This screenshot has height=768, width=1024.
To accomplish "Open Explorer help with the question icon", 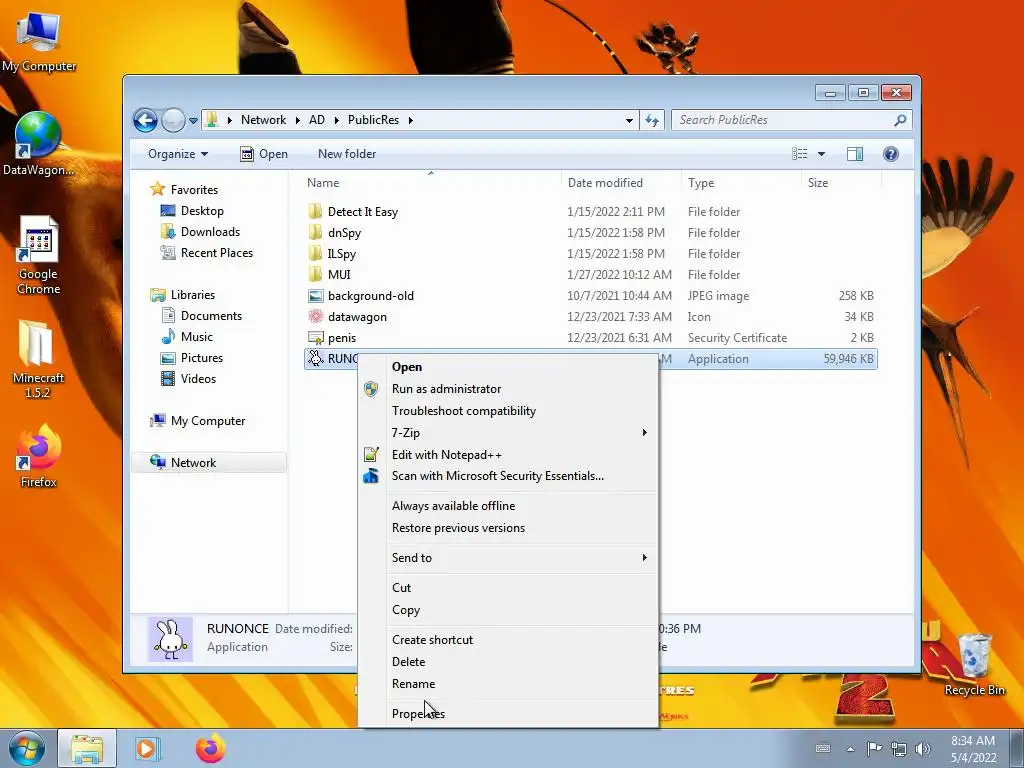I will coord(890,153).
